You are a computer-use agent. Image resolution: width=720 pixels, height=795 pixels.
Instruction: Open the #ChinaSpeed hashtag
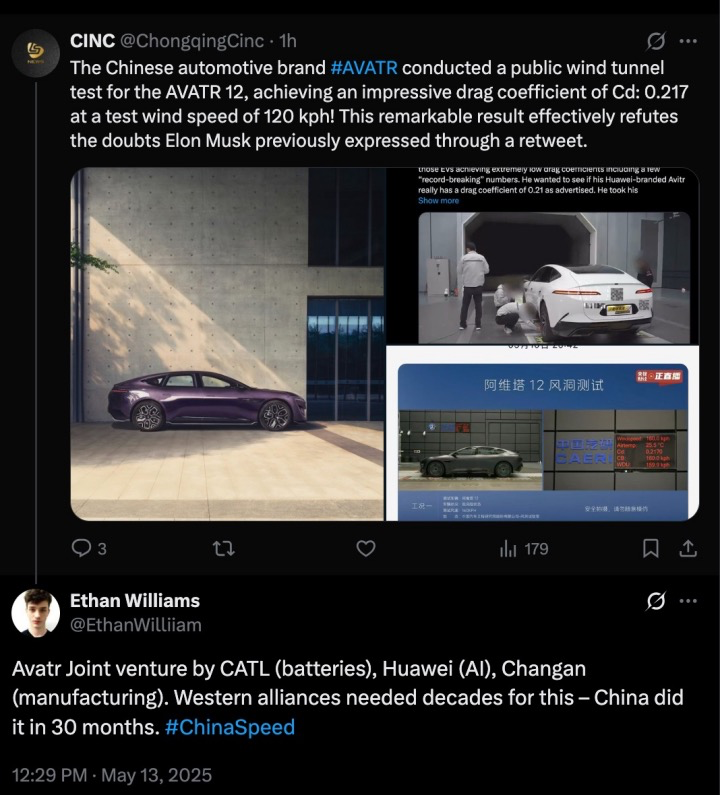230,727
